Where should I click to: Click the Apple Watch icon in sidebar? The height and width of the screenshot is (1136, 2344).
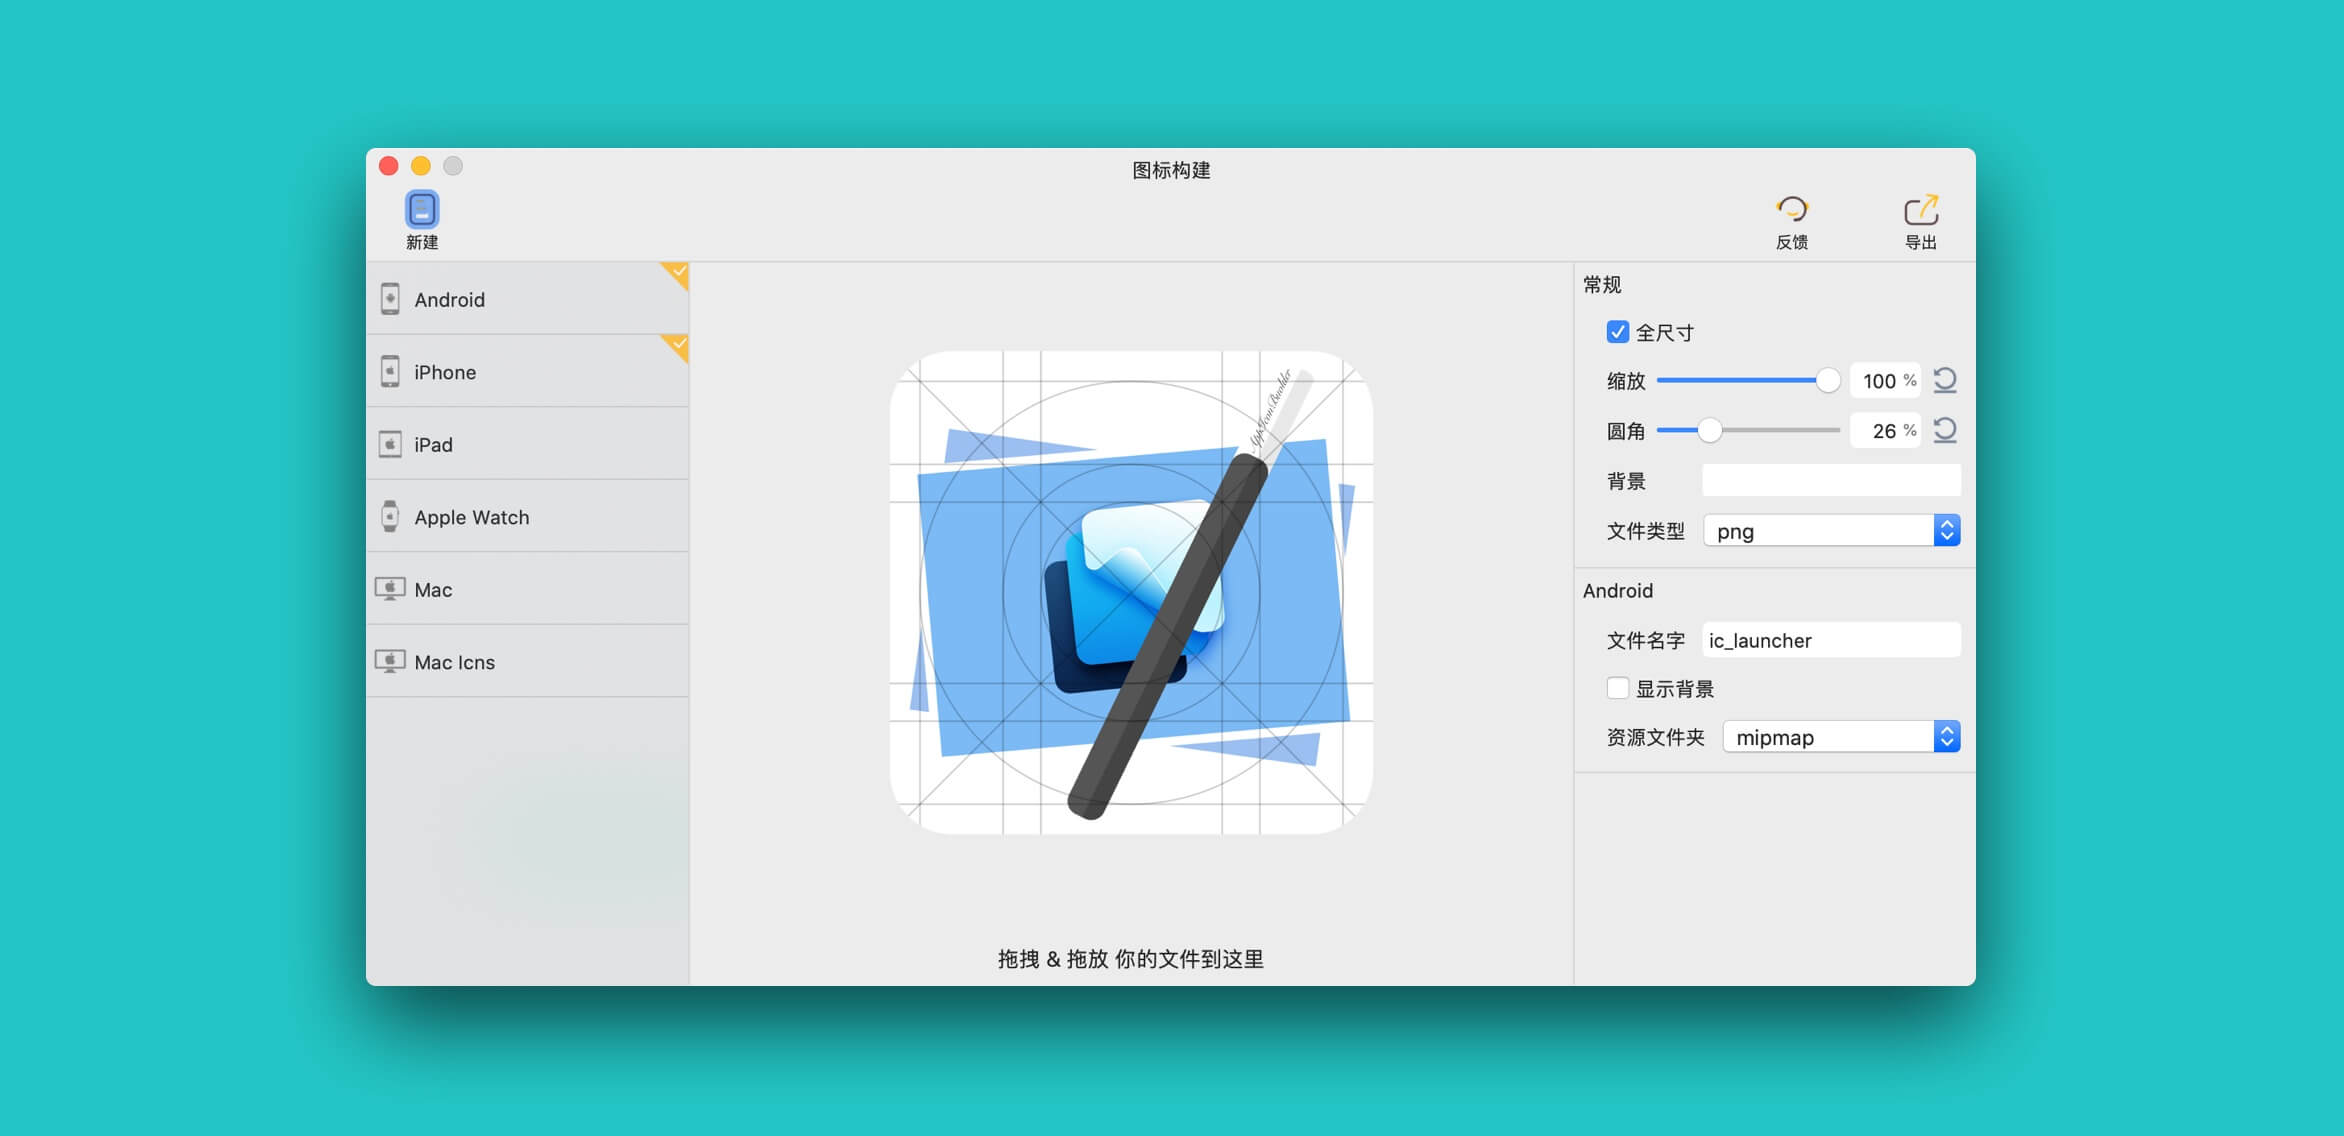390,516
